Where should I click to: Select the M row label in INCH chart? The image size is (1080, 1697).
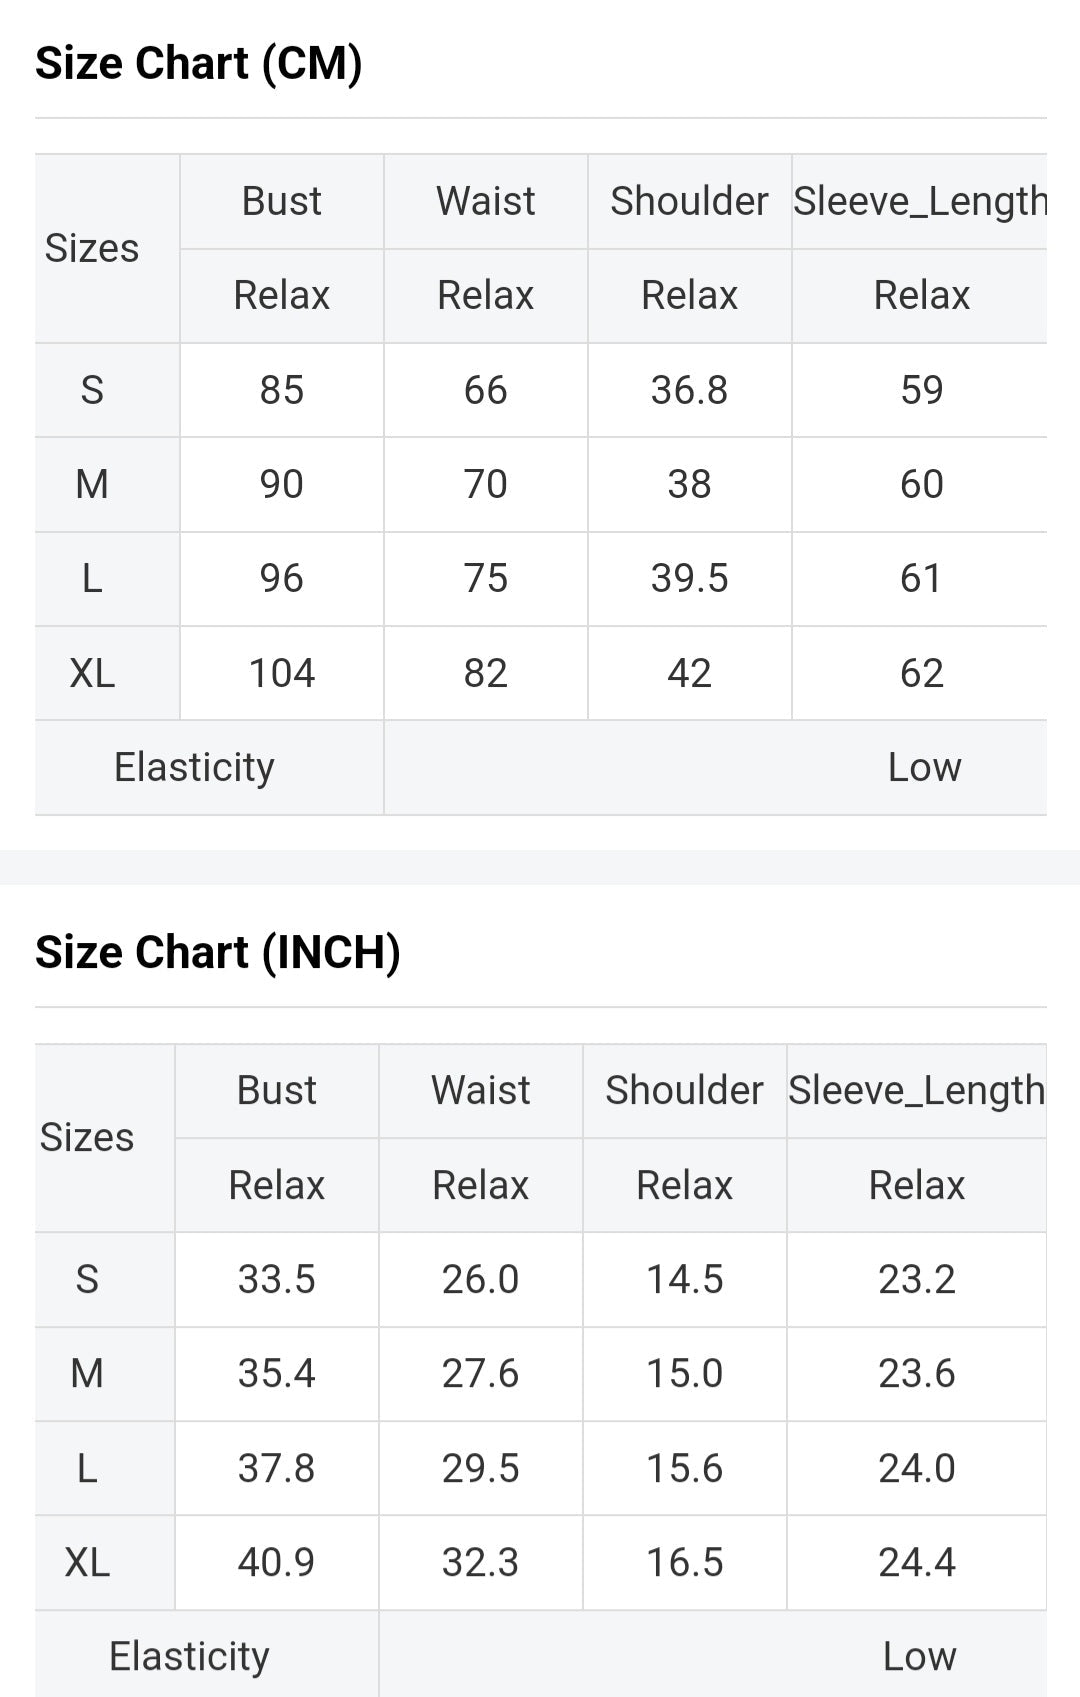[x=87, y=1373]
